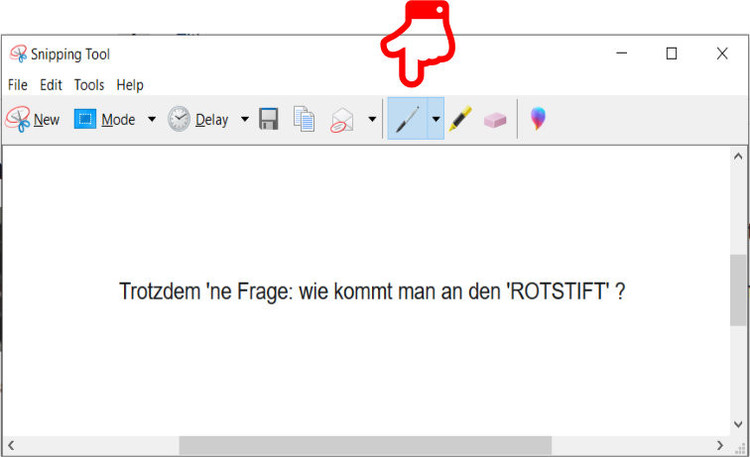Screen dimensions: 750x457
Task: Minimize the Snipping Tool window
Action: [x=621, y=53]
